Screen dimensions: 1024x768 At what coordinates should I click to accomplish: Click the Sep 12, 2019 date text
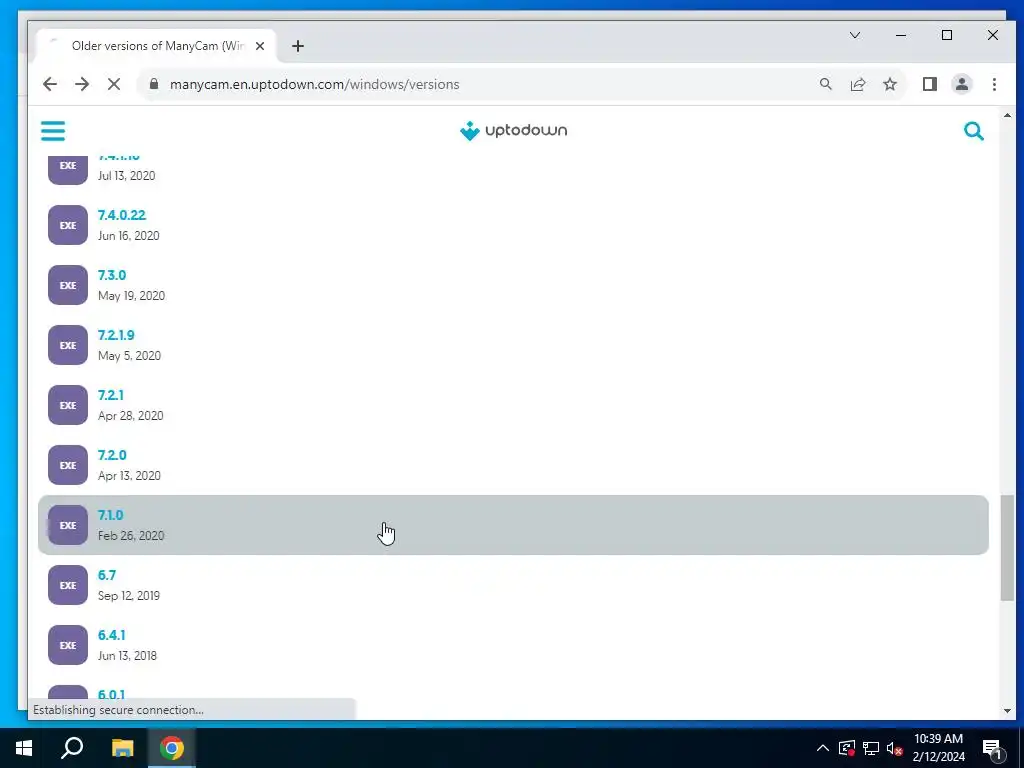coord(129,596)
